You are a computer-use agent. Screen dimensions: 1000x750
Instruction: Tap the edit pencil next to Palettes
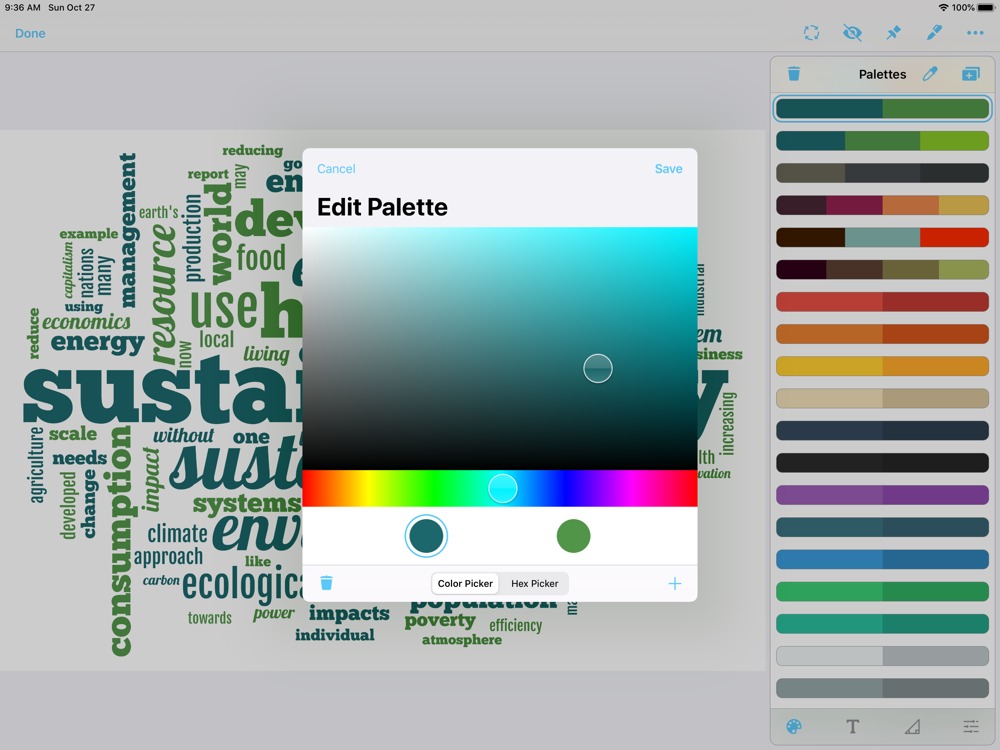click(930, 74)
